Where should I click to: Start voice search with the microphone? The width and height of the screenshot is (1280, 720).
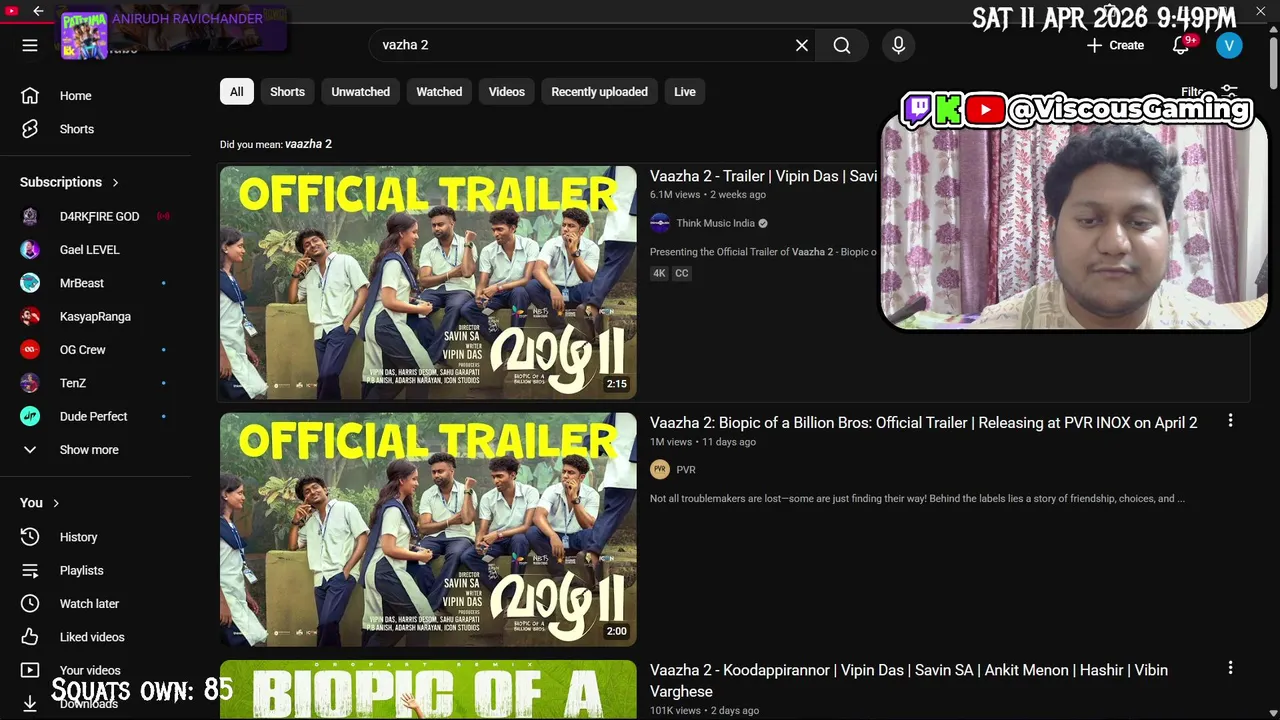[x=898, y=45]
